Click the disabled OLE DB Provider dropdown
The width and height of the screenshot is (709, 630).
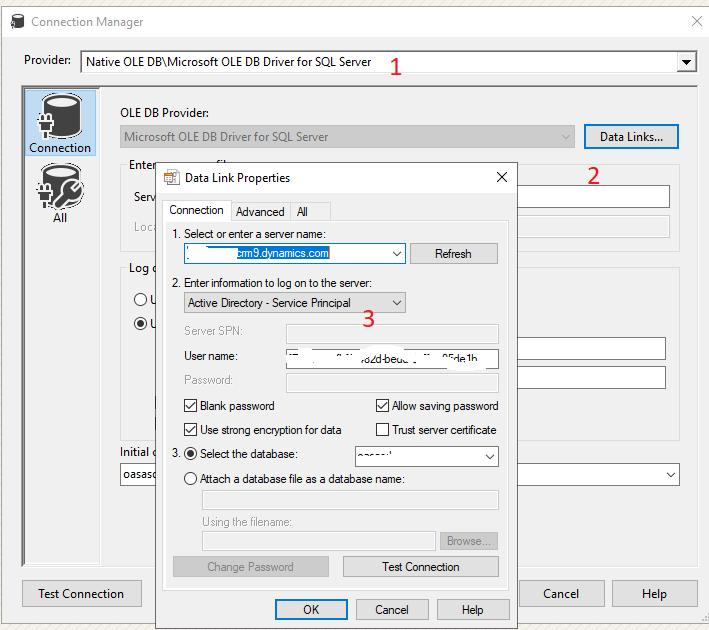pos(347,137)
